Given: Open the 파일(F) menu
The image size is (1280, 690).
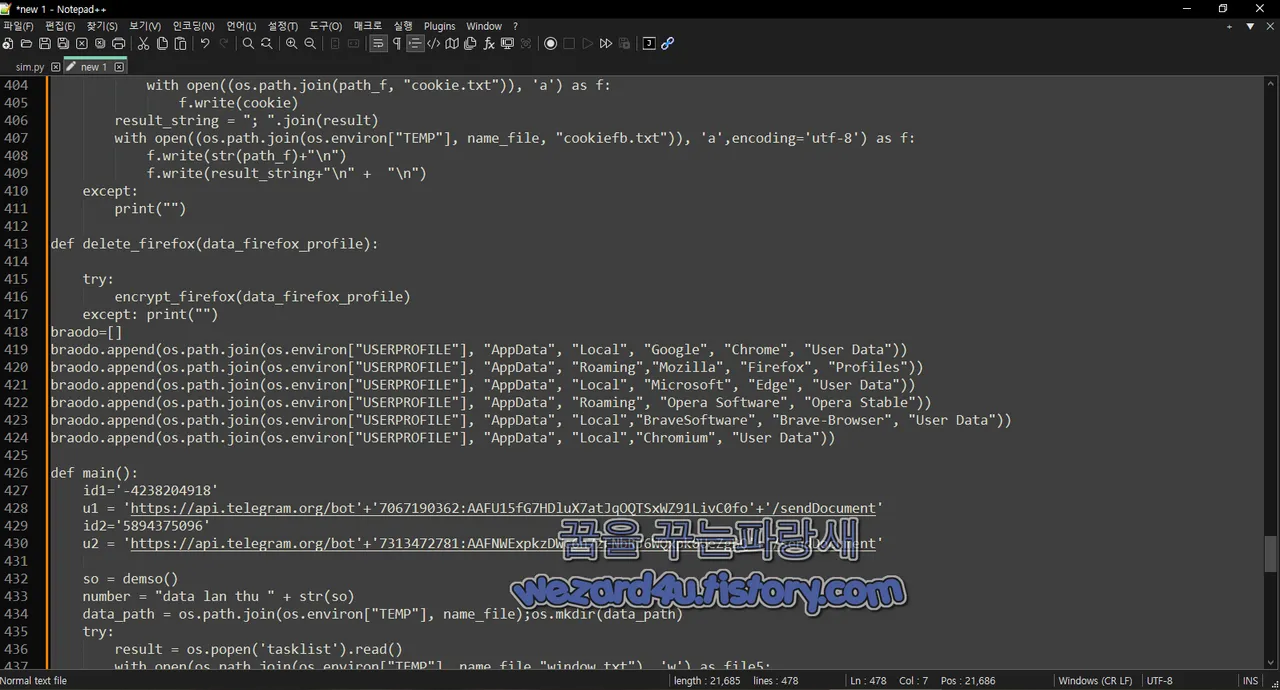Looking at the screenshot, I should [18, 26].
